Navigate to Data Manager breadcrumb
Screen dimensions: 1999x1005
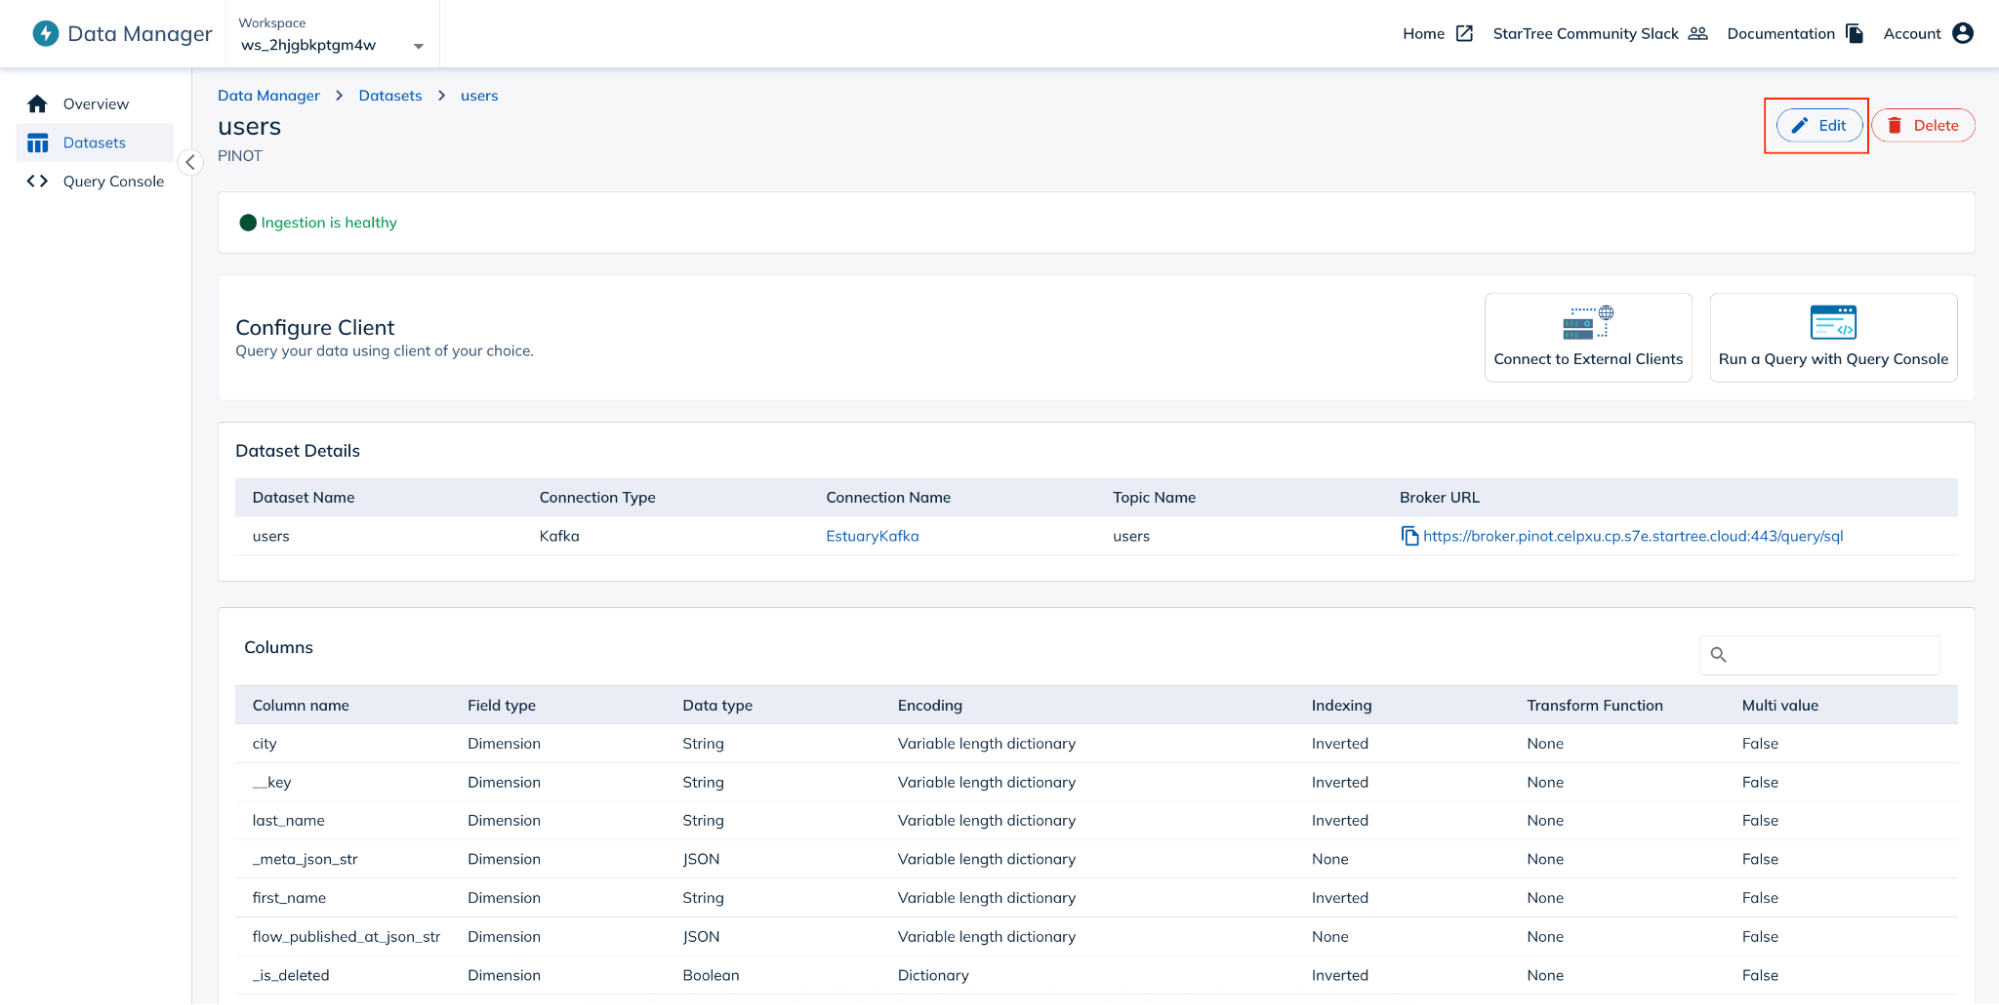269,96
